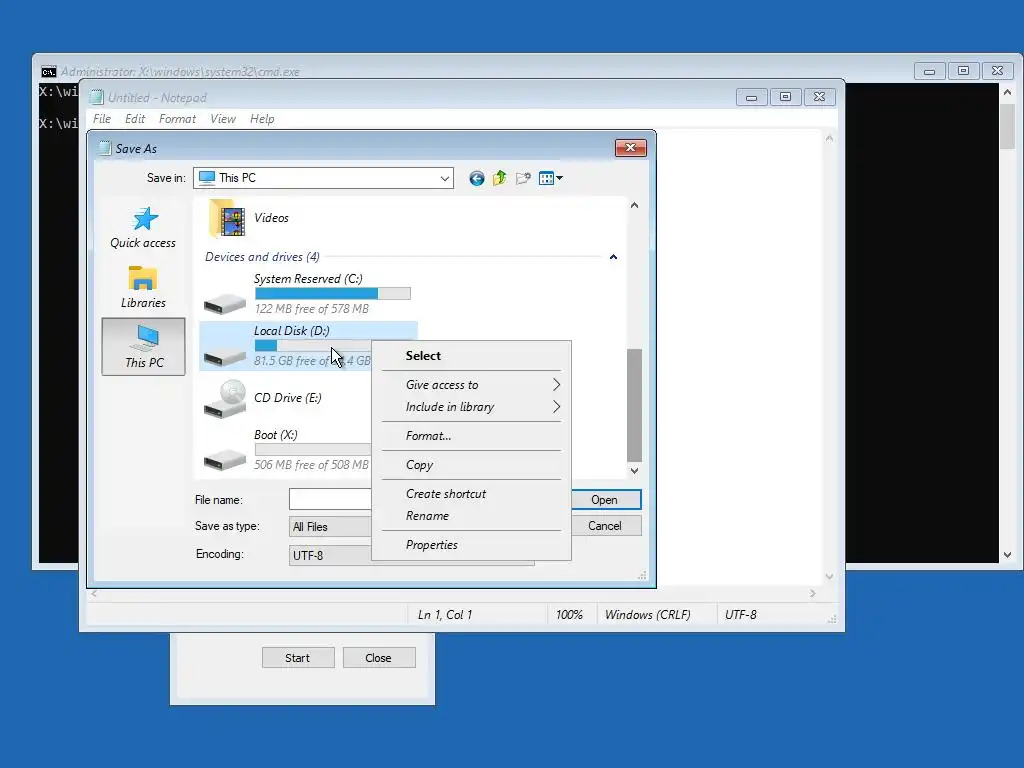Select This PC in the places bar
The height and width of the screenshot is (768, 1024).
(144, 347)
